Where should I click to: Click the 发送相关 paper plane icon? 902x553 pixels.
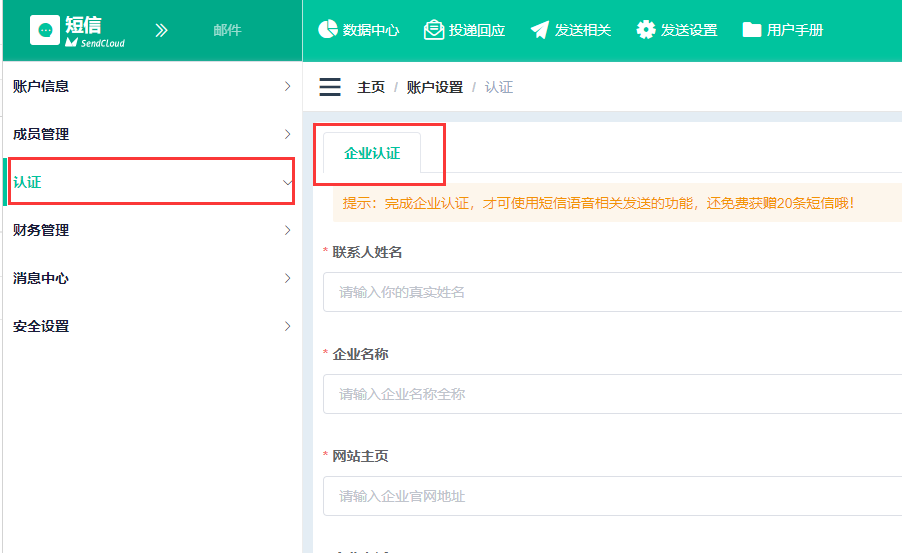(x=540, y=29)
